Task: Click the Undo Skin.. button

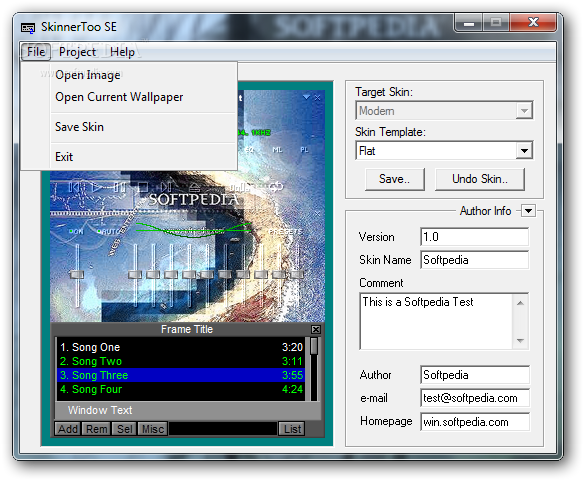Action: 480,179
